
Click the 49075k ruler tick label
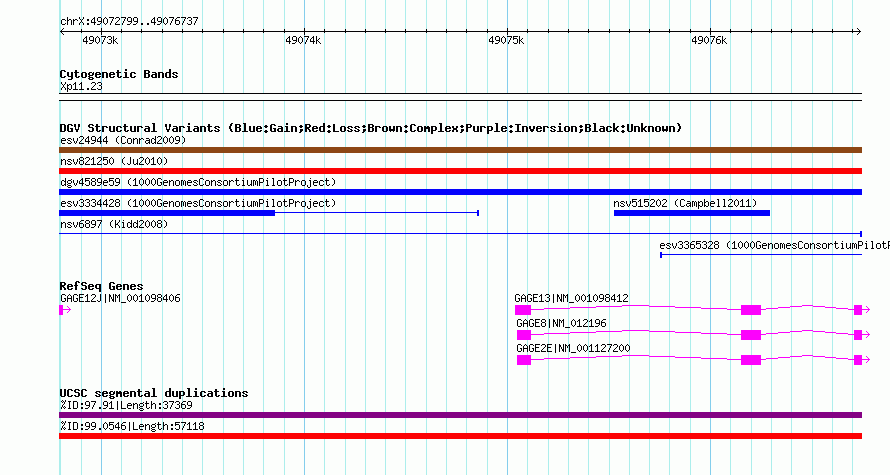coord(506,40)
